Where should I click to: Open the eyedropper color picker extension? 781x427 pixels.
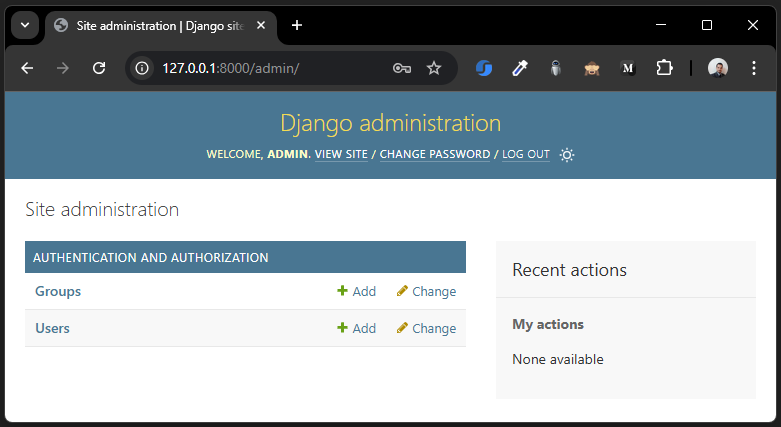tap(519, 68)
